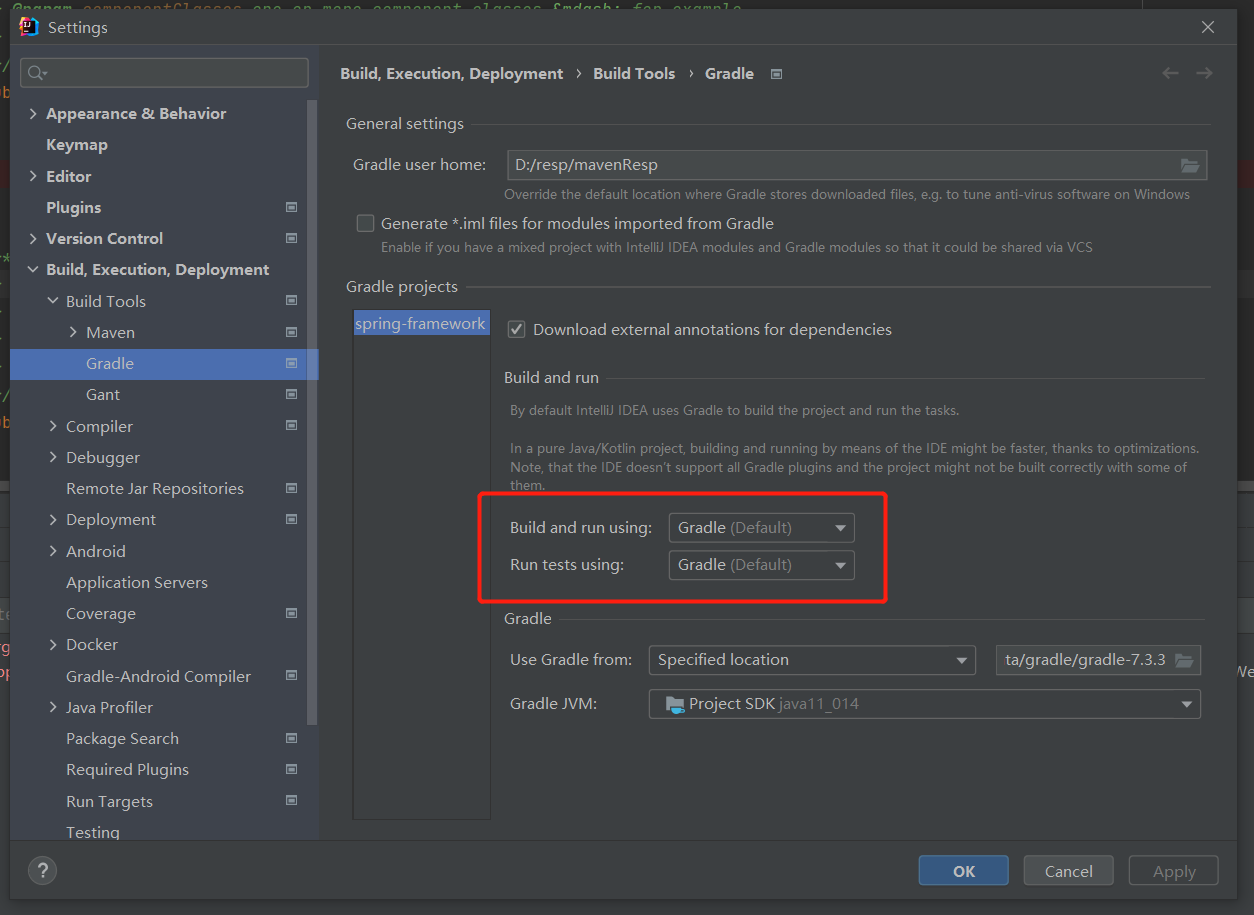The height and width of the screenshot is (915, 1254).
Task: Click the project-level icon beside Gradle breadcrumb
Action: [x=776, y=74]
